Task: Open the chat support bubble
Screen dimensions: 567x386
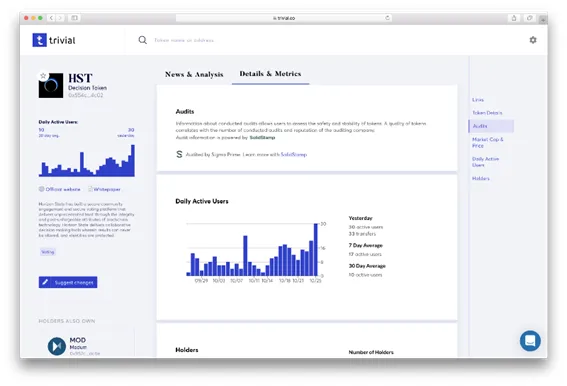Action: pos(530,340)
